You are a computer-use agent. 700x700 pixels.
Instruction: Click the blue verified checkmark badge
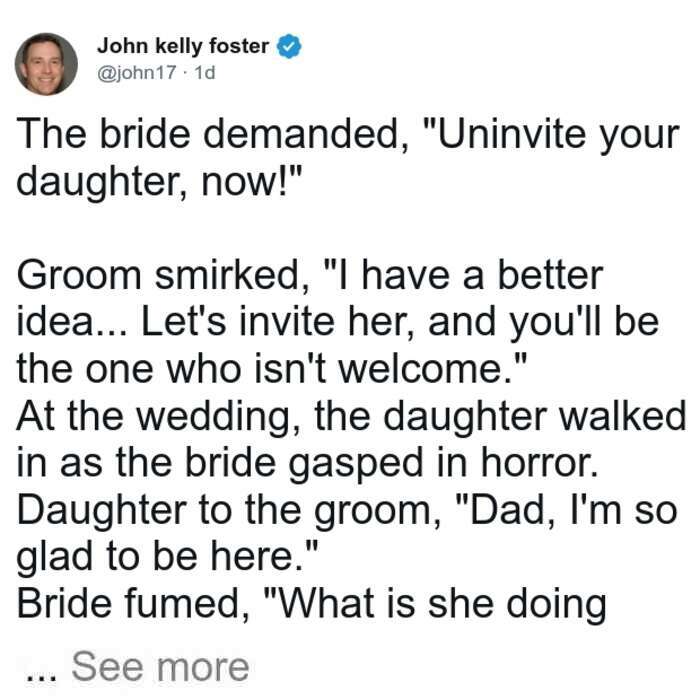click(289, 46)
